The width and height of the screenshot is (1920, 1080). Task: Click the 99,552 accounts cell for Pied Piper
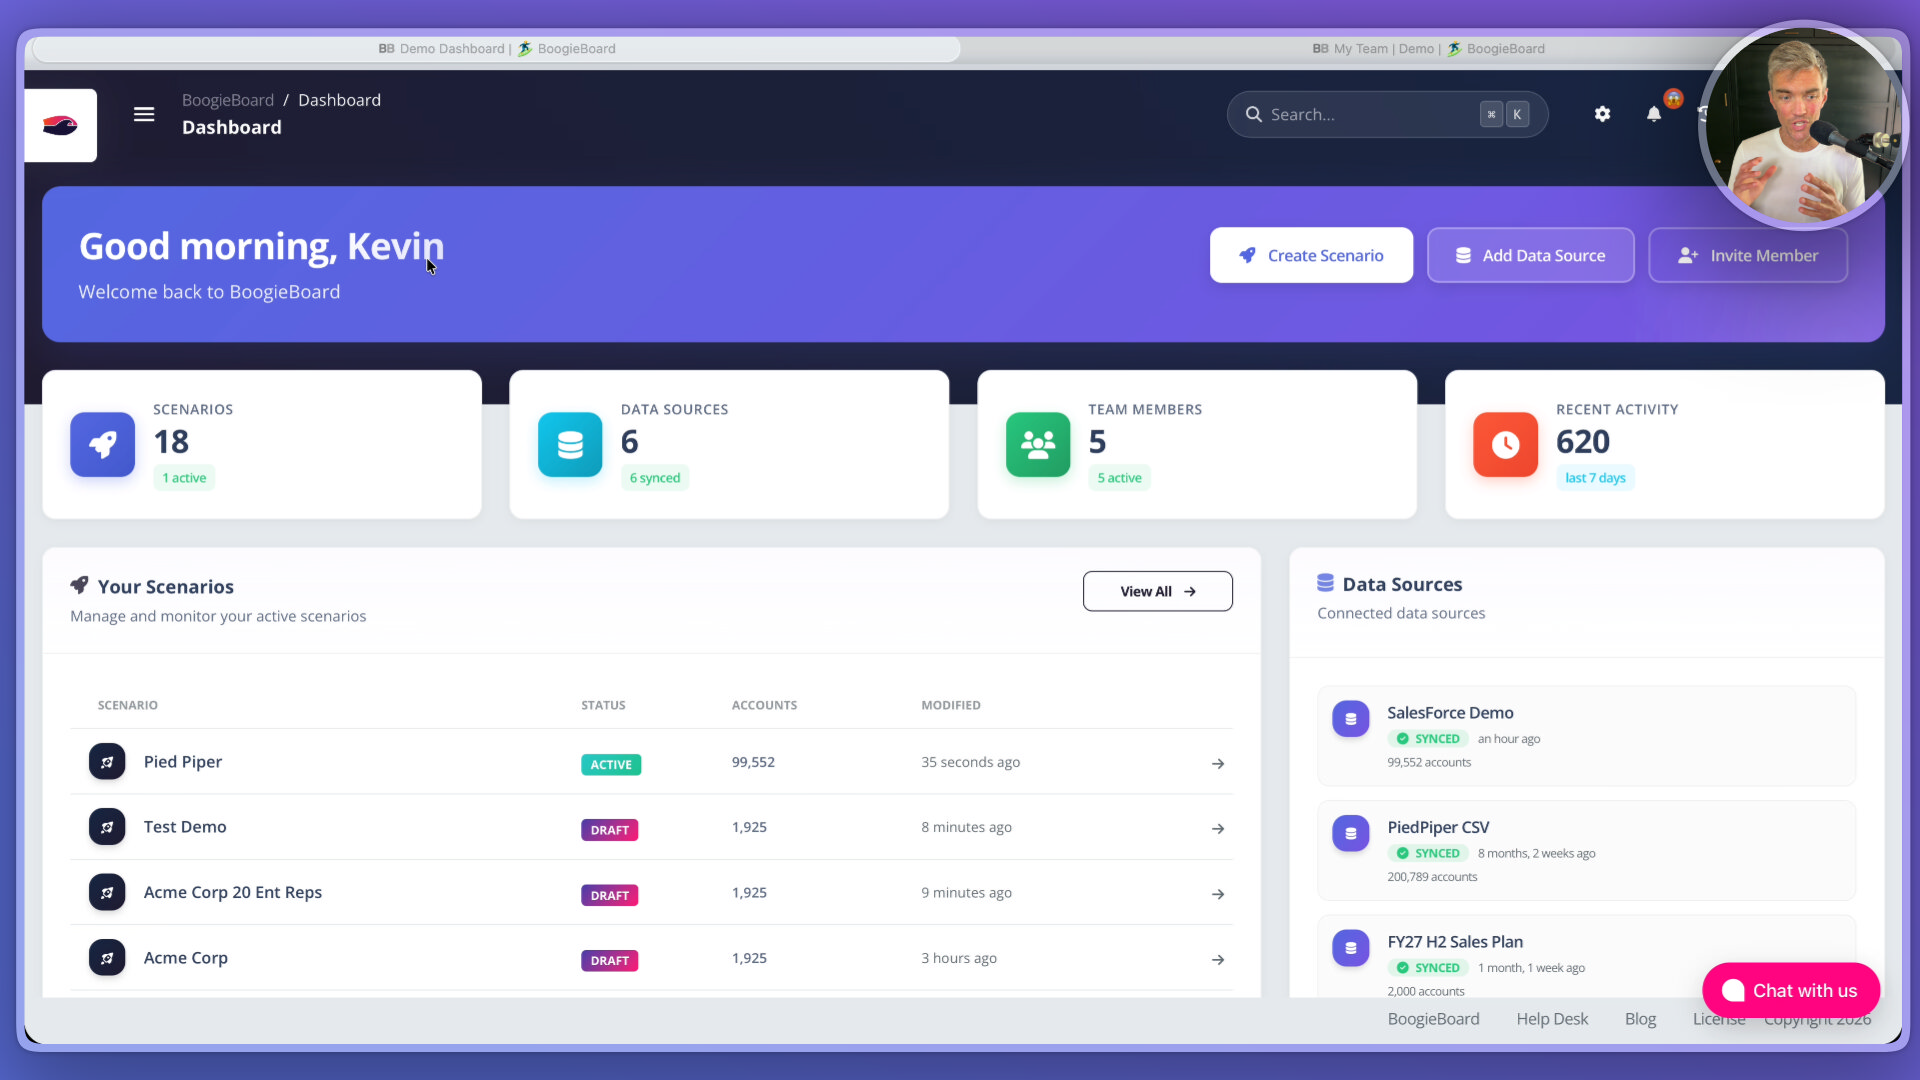click(753, 762)
